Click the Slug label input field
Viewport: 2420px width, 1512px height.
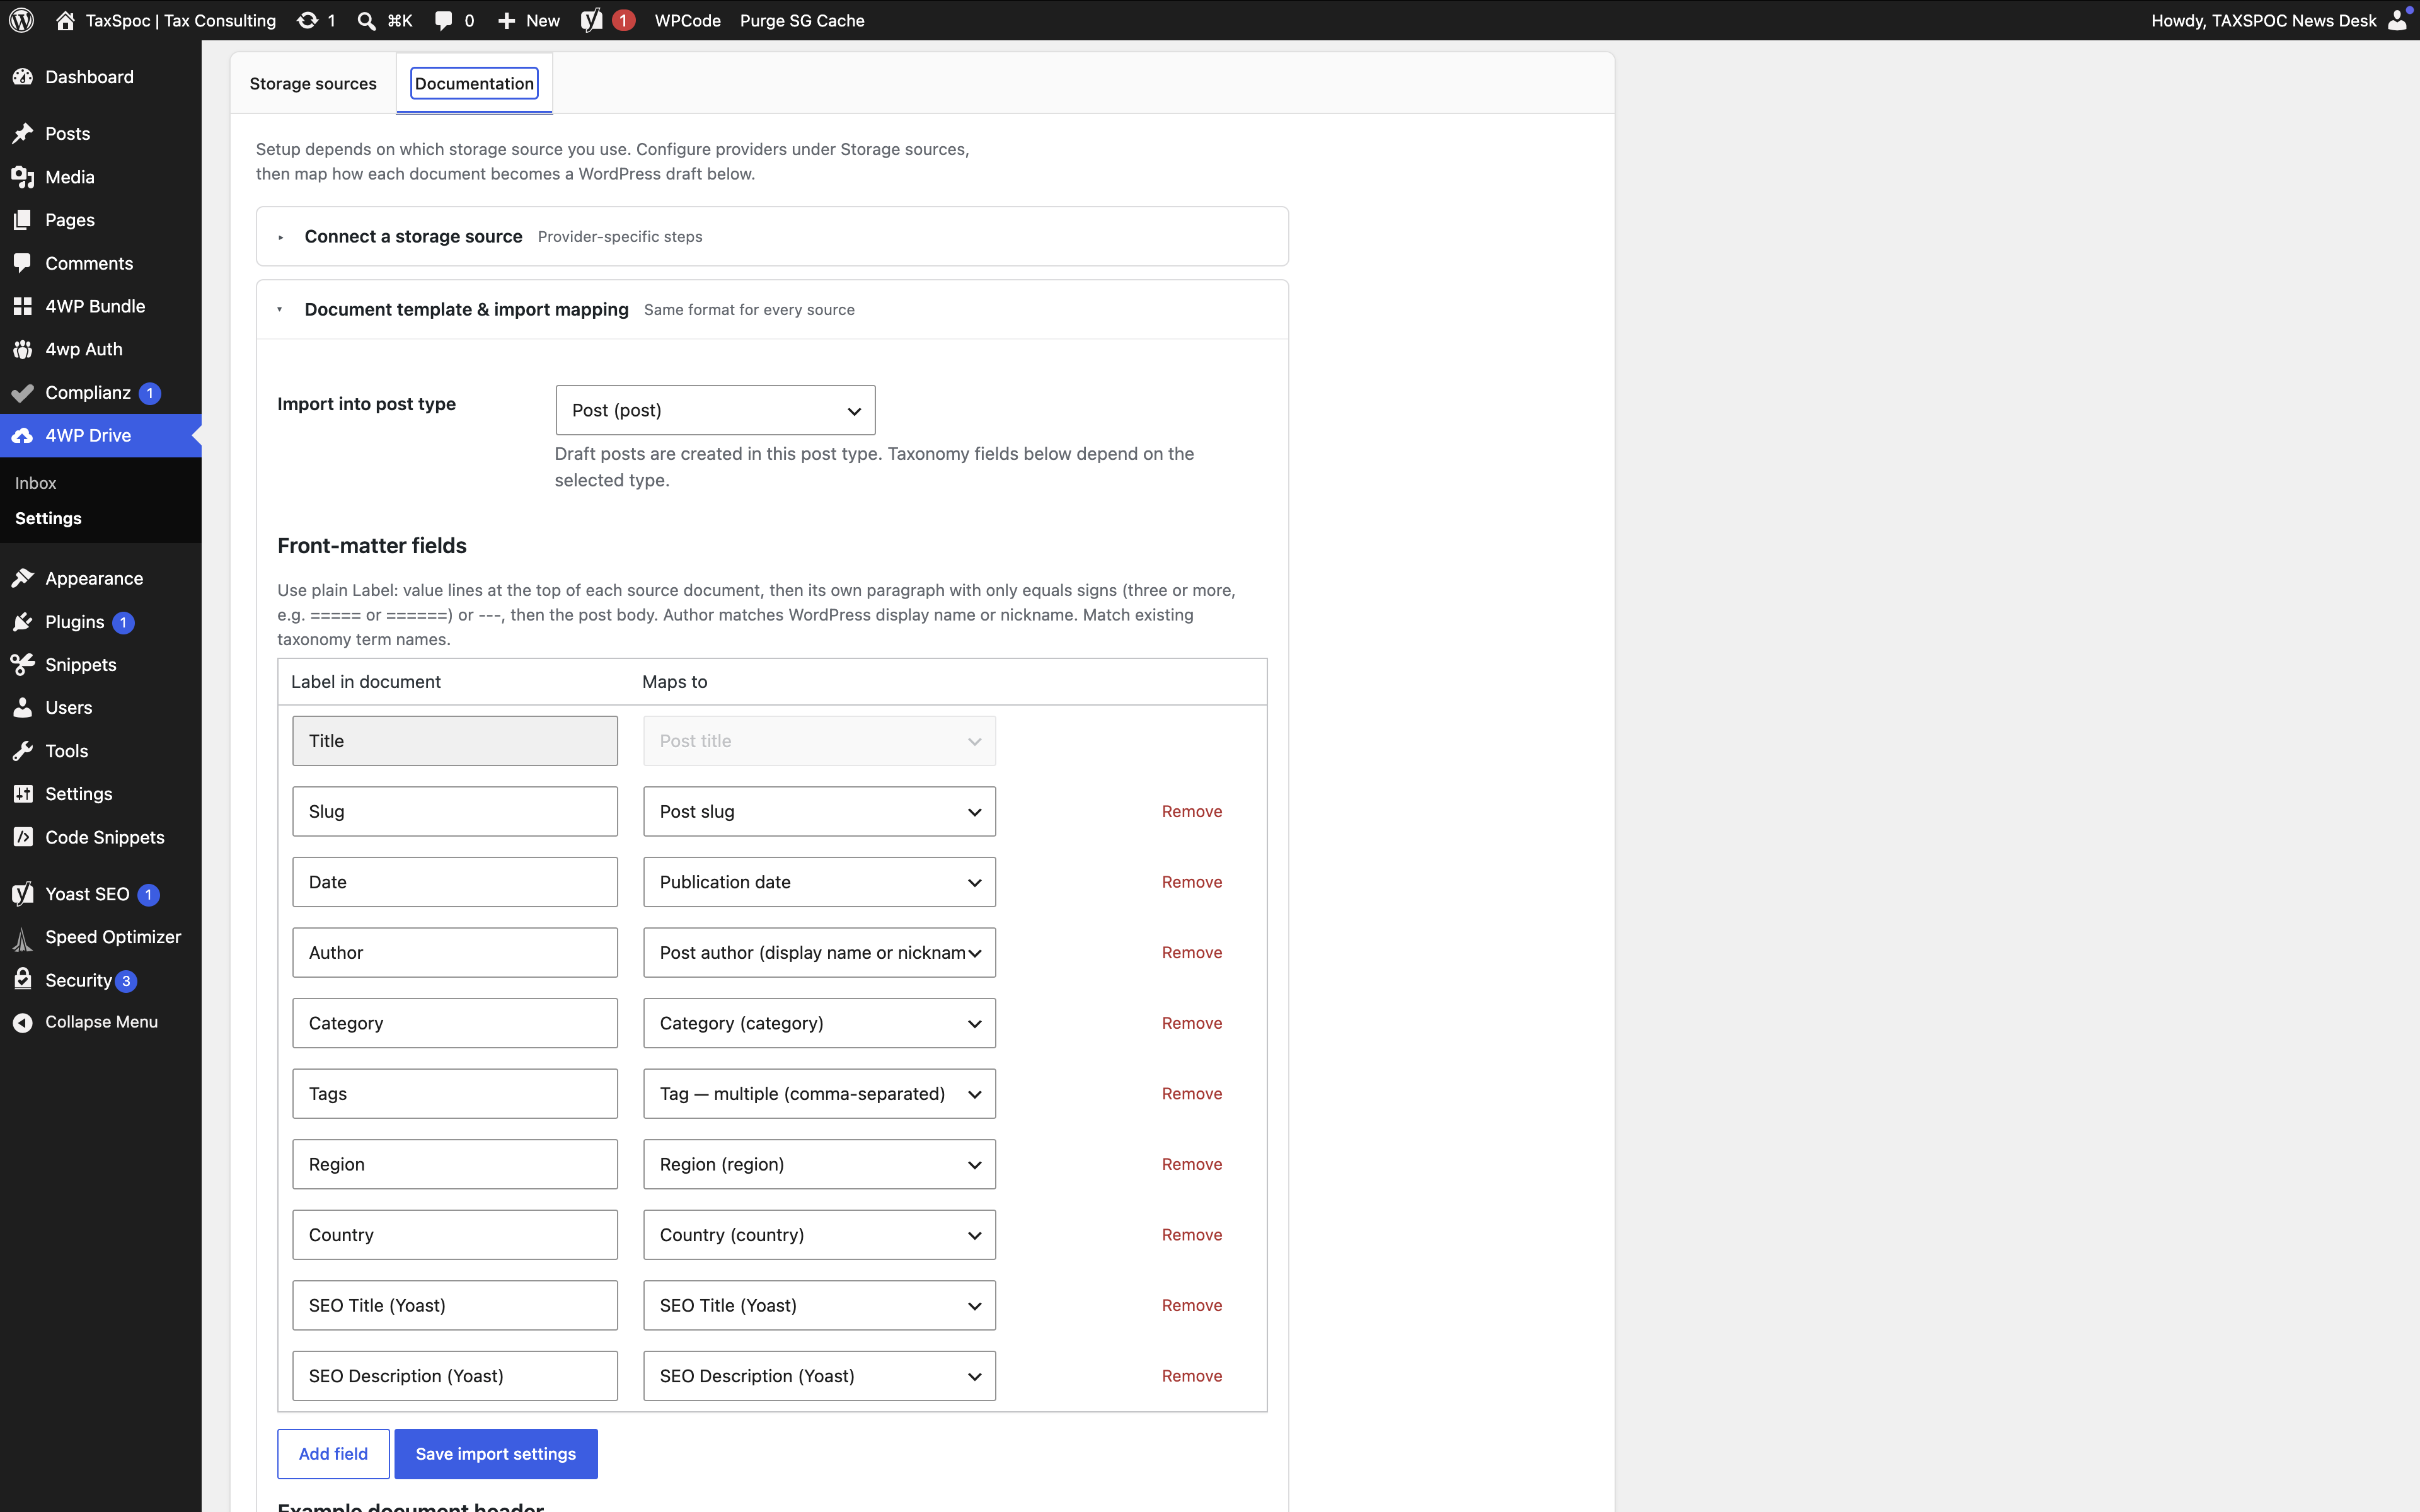455,811
